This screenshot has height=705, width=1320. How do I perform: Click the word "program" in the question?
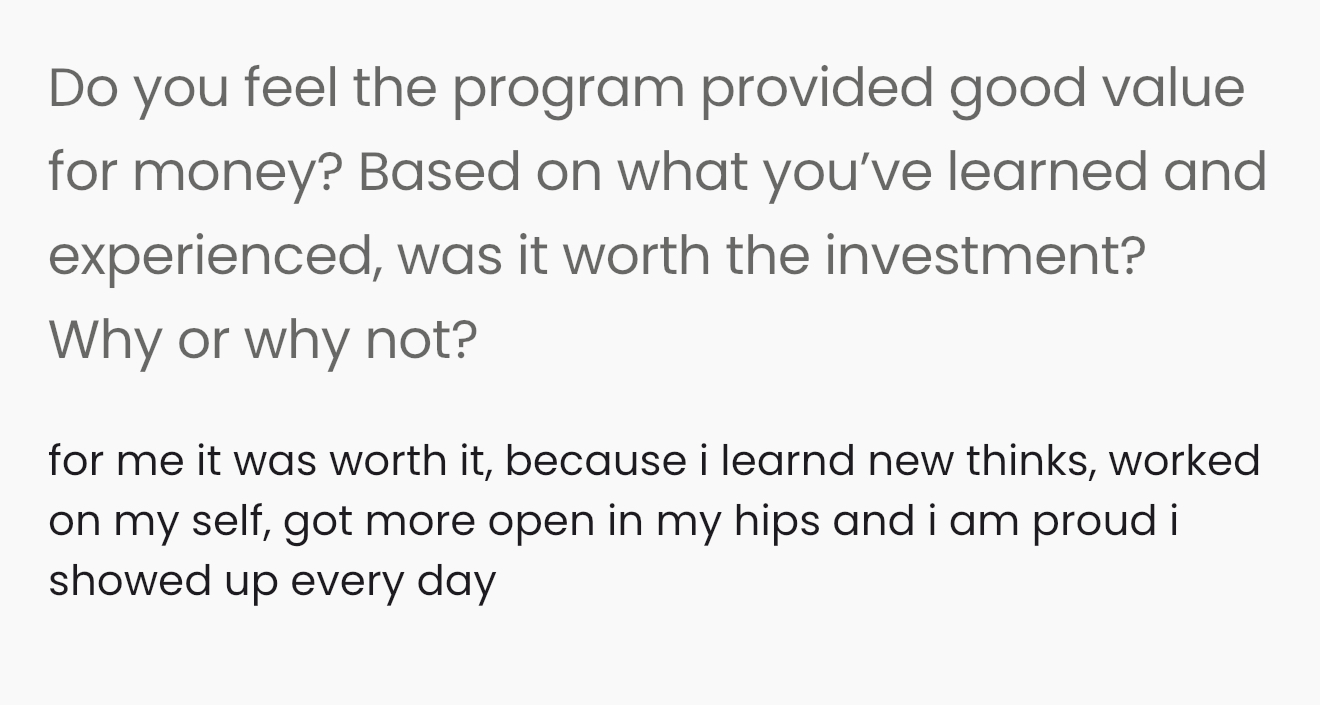568,89
